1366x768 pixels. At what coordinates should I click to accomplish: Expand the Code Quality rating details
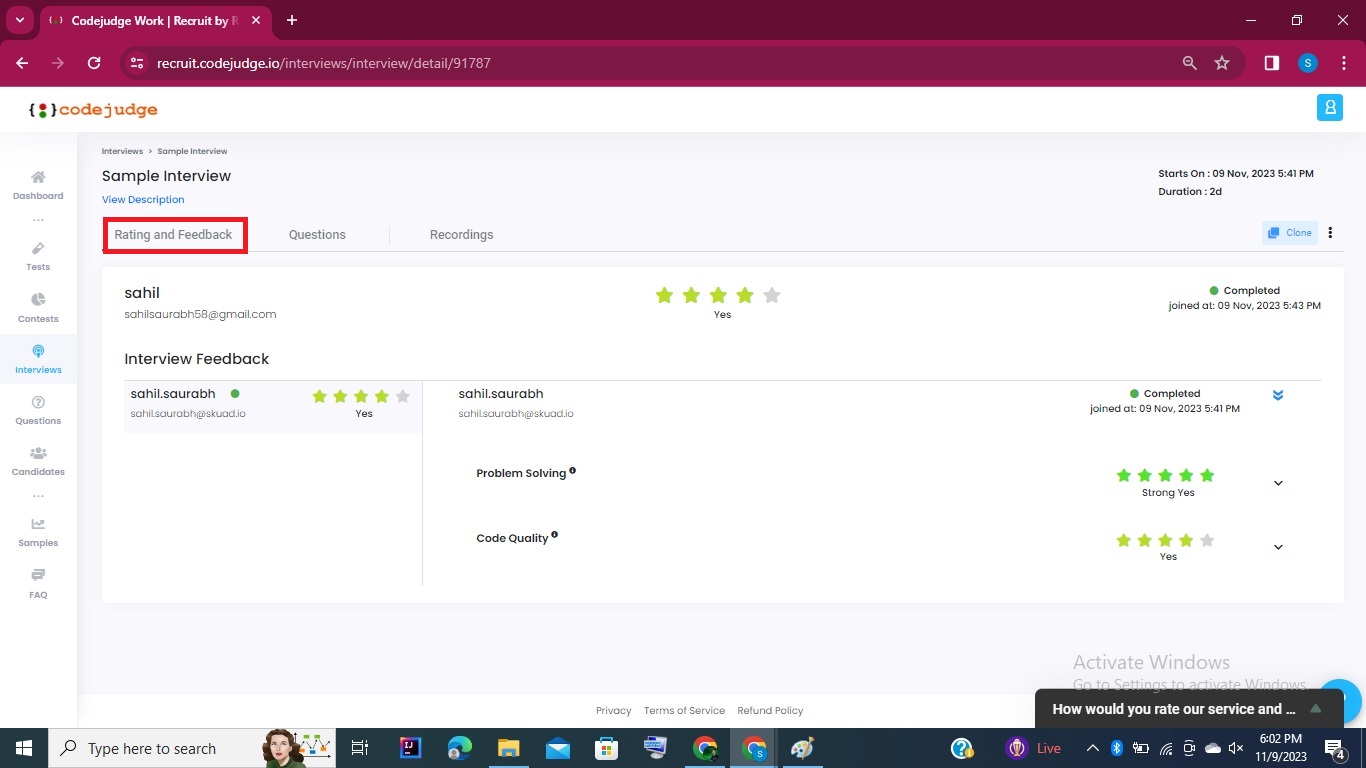(1278, 547)
